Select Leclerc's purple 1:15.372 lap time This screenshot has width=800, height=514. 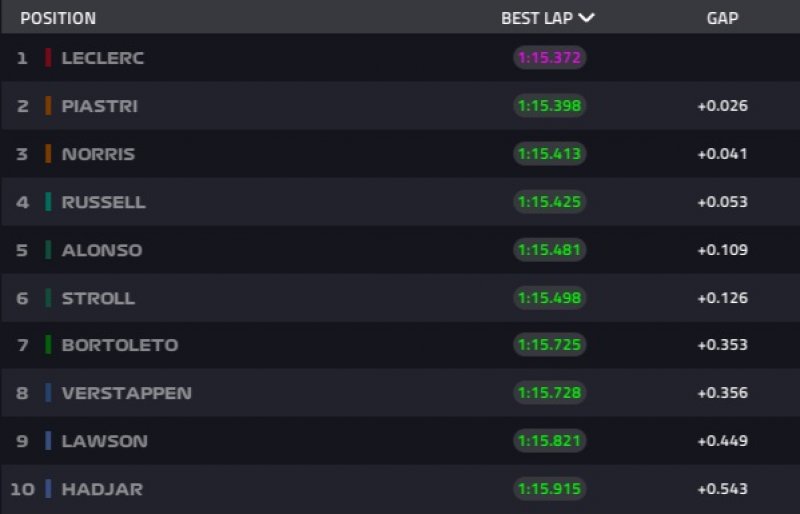pyautogui.click(x=549, y=58)
